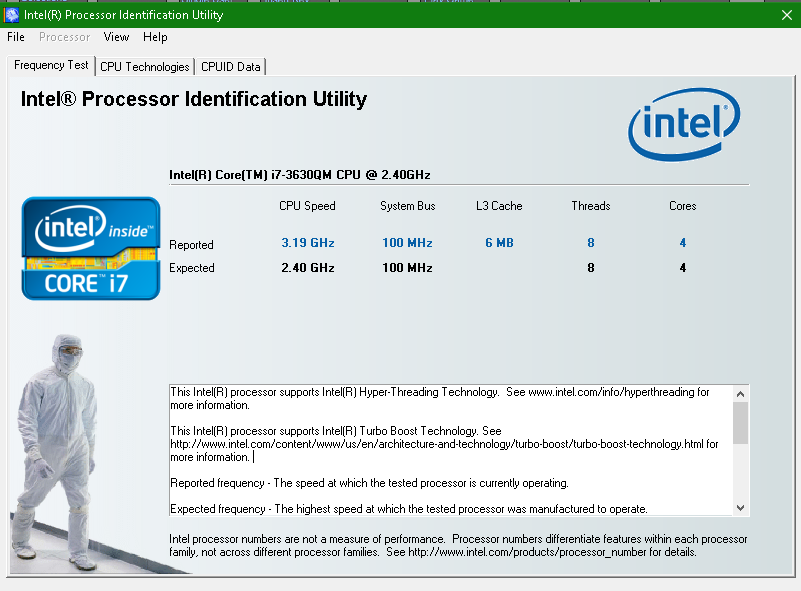801x591 pixels.
Task: Click the Intel inside Core i7 badge
Action: pos(91,248)
